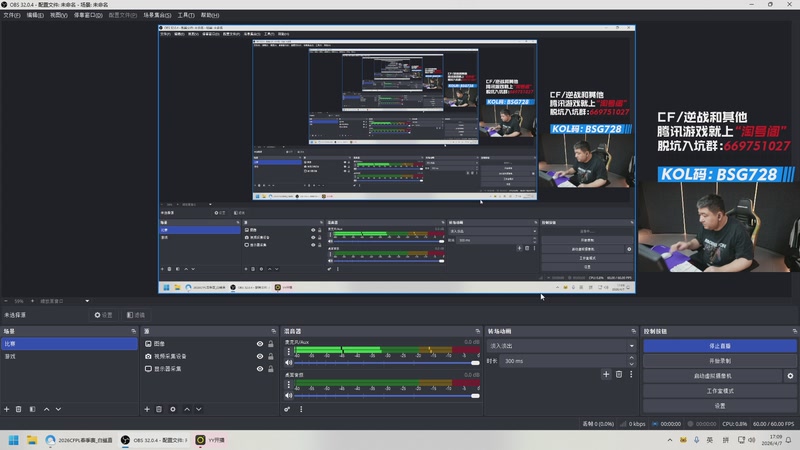Toggle lock on 显示器采集 source

point(271,368)
